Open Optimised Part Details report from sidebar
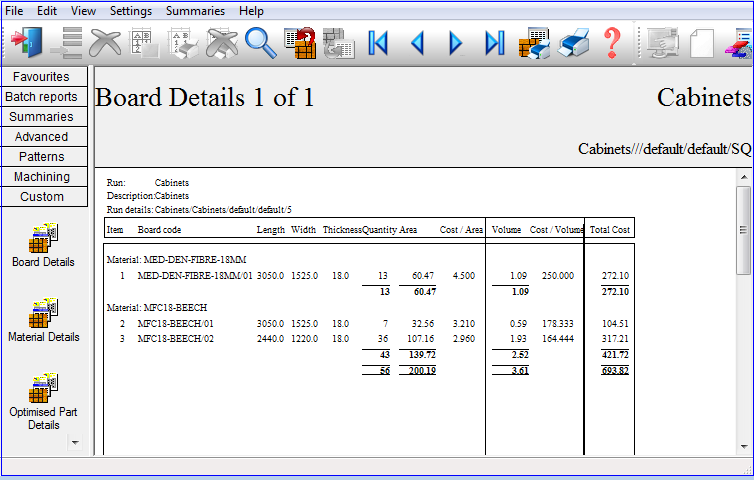The image size is (754, 480). (x=43, y=401)
